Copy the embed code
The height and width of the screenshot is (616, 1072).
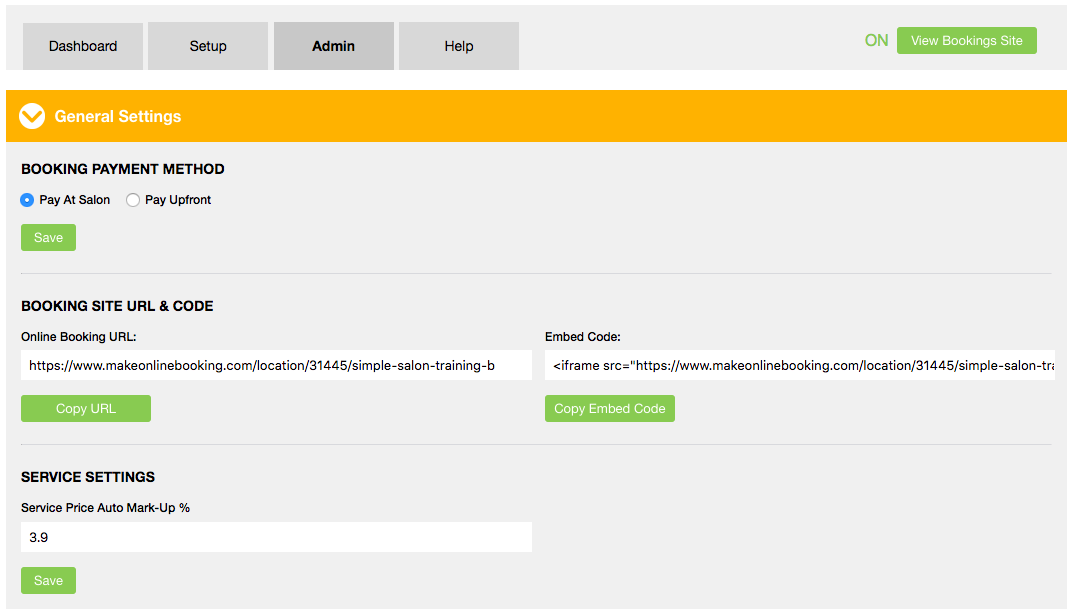[610, 408]
